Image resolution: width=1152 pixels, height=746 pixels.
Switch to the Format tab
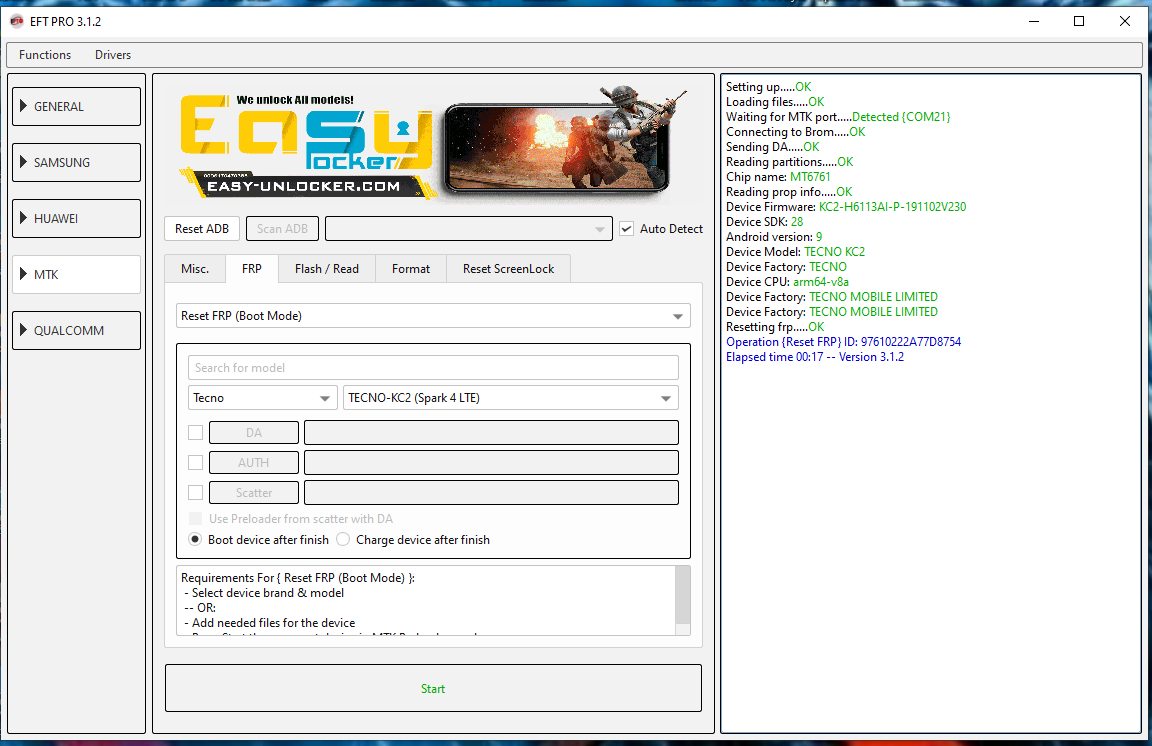(411, 269)
